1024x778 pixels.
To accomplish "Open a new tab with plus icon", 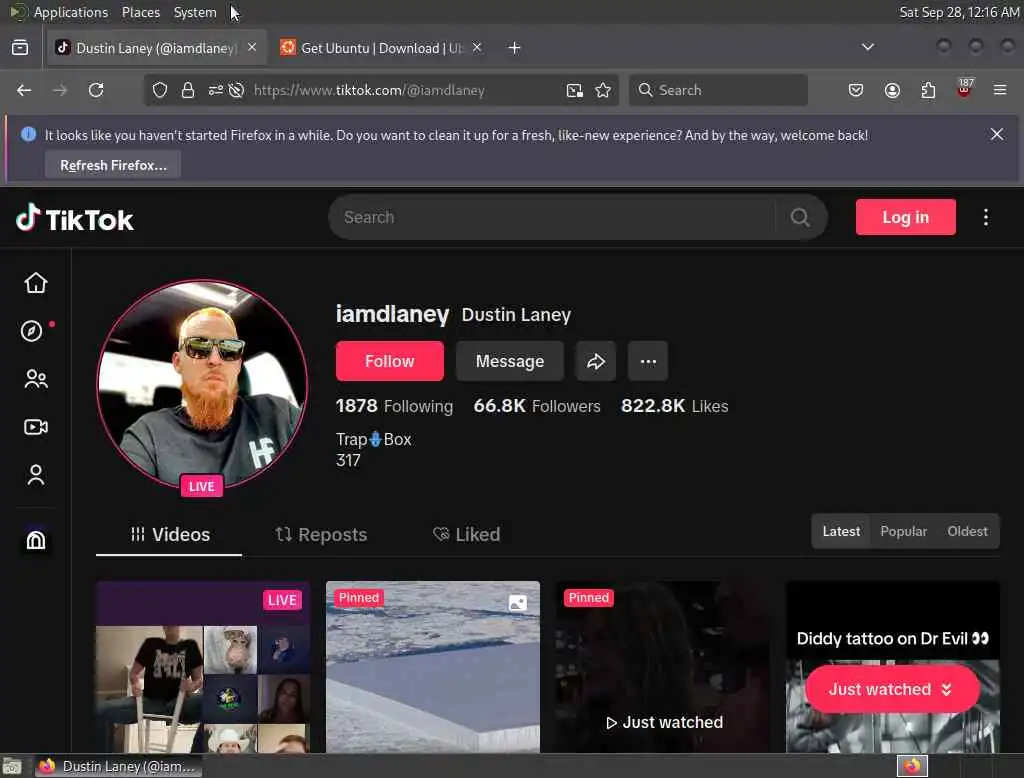I will [515, 48].
